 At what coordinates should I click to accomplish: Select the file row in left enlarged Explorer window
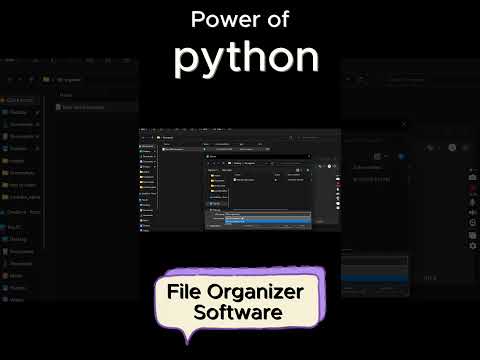click(96, 107)
